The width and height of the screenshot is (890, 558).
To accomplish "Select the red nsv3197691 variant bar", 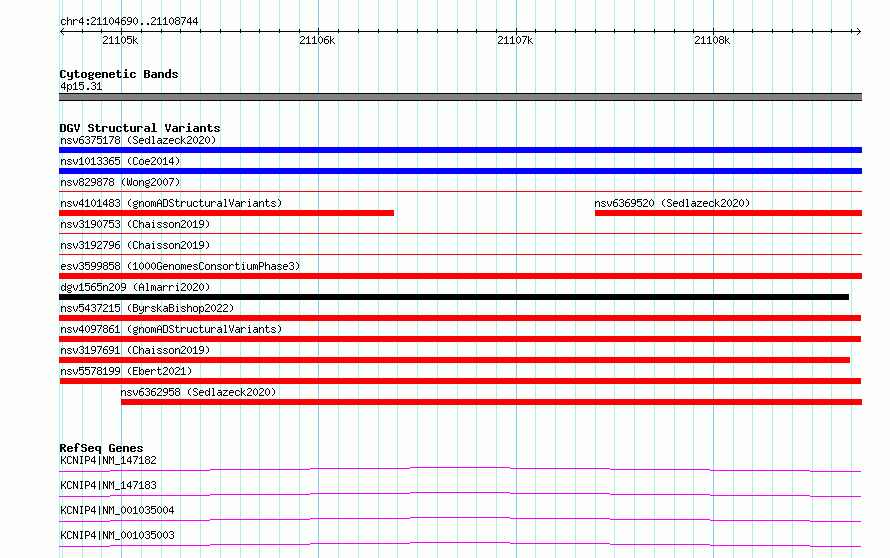I will coord(455,360).
